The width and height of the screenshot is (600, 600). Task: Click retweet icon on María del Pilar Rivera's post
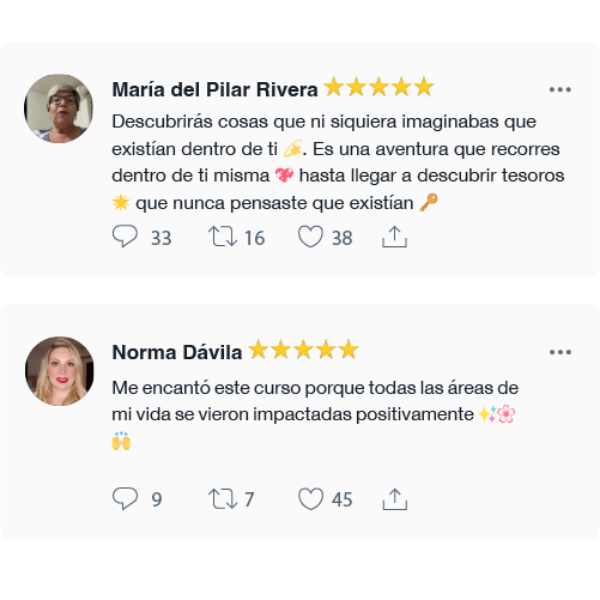(222, 236)
